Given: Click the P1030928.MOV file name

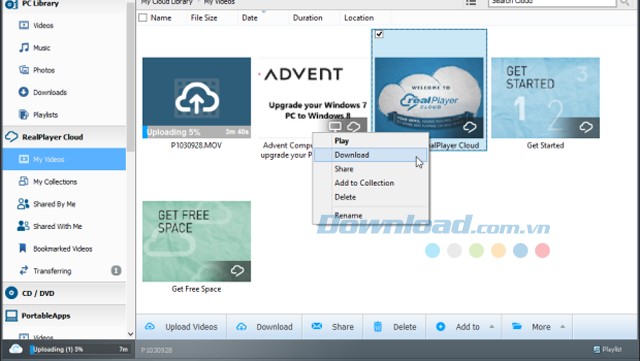Looking at the screenshot, I should tap(196, 145).
